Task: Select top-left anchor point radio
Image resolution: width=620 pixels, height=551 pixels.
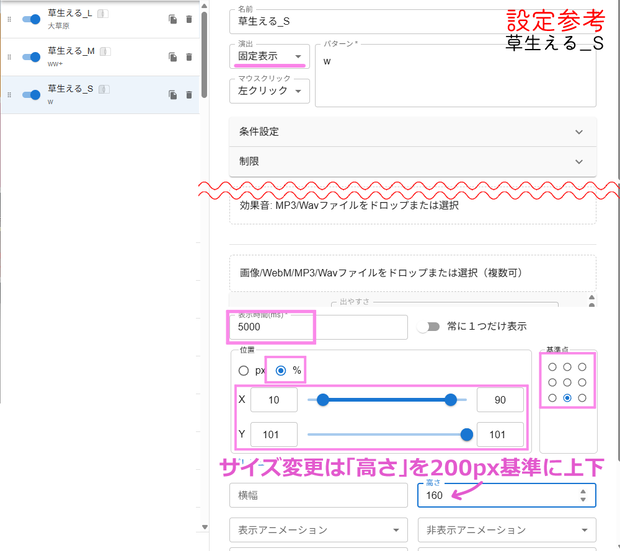Action: (552, 367)
